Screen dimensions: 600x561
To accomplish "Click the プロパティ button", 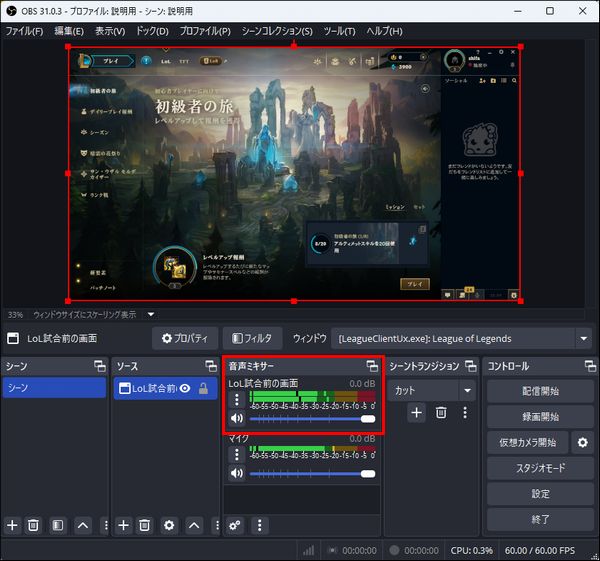I will [185, 338].
